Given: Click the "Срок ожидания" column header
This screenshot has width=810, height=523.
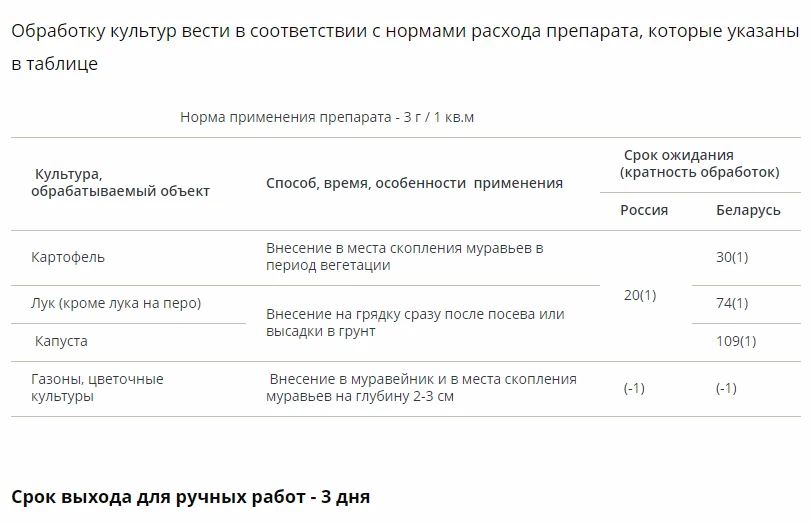Looking at the screenshot, I should pyautogui.click(x=698, y=163).
